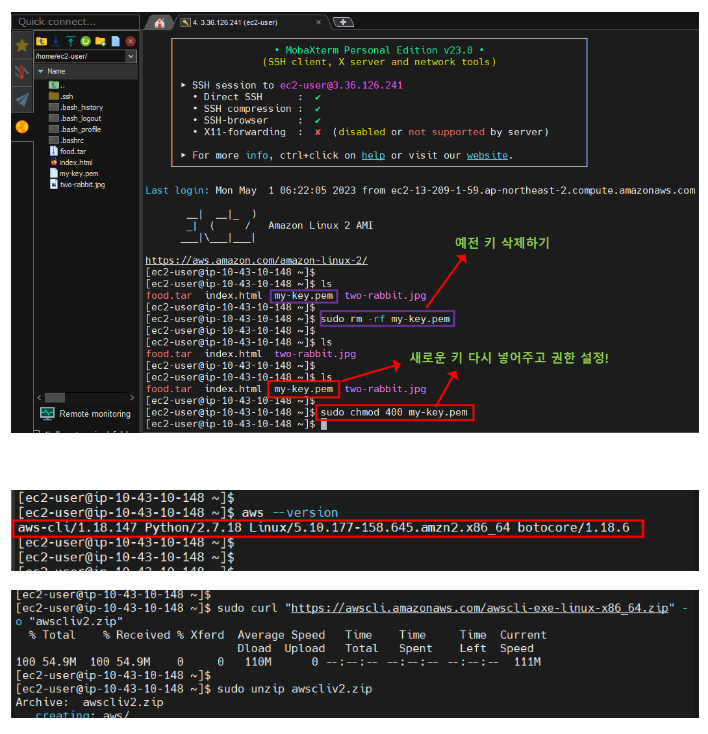This screenshot has width=708, height=734.
Task: Click the file list horizontal scrollbar thumb
Action: [x=55, y=398]
